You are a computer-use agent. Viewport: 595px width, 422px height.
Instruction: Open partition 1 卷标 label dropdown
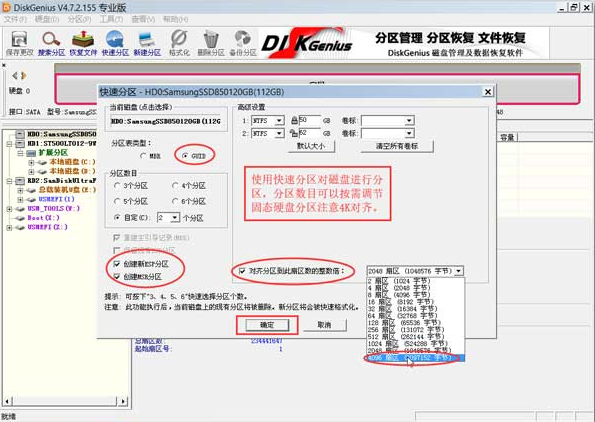[409, 121]
